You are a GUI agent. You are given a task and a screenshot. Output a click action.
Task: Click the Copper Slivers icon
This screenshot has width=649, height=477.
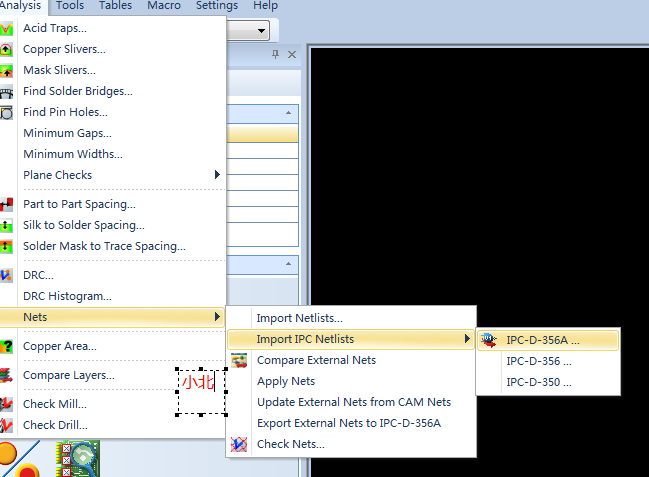click(7, 49)
